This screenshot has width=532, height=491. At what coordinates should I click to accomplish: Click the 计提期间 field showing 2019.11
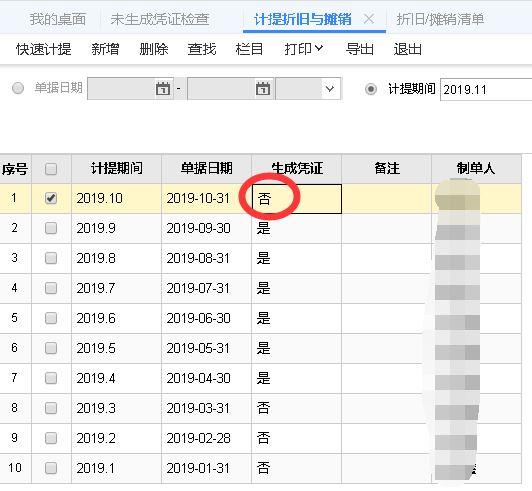486,89
